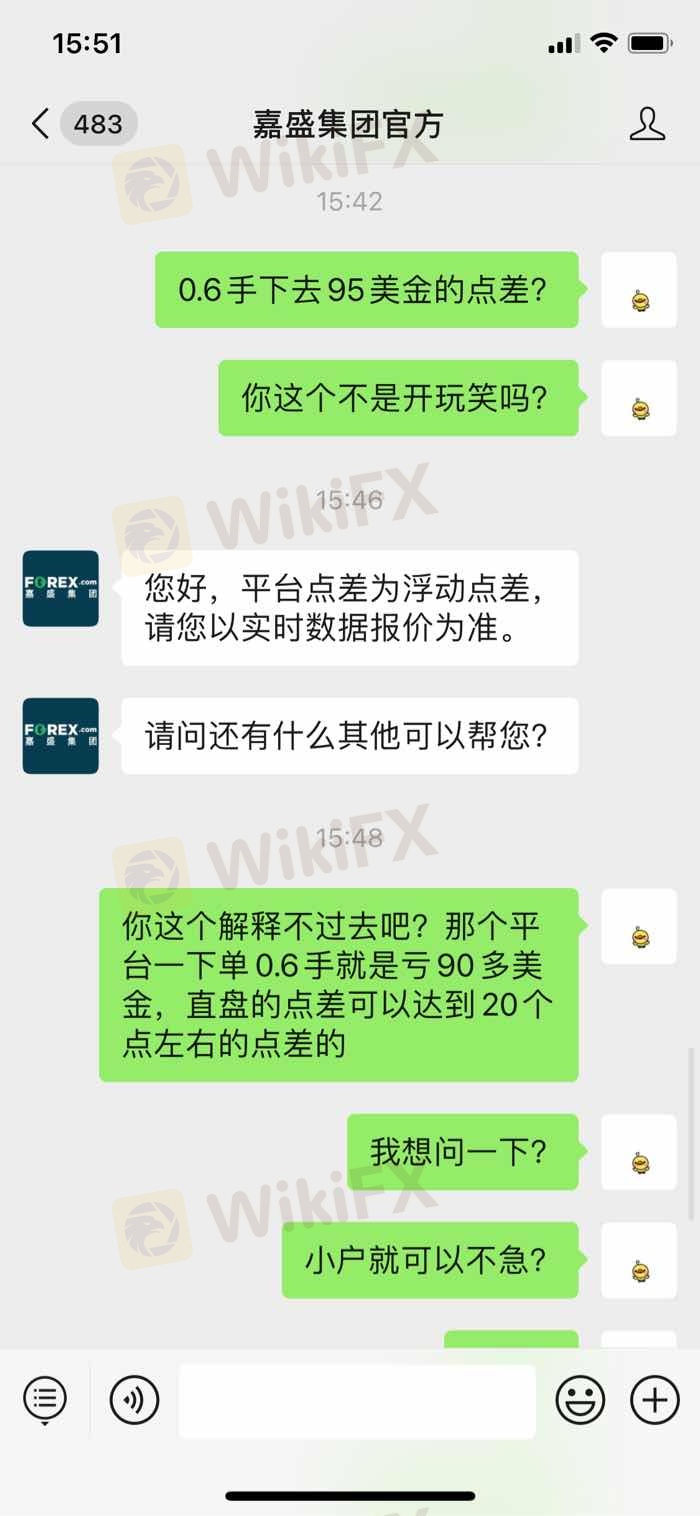Tap the message text input field
Viewport: 700px width, 1516px height.
click(357, 1401)
